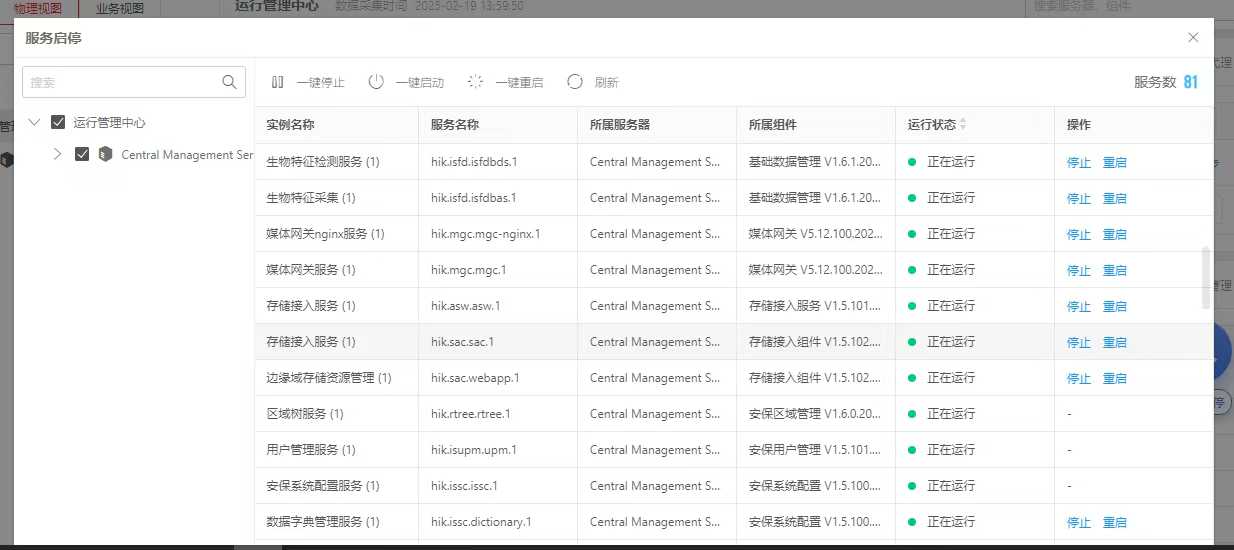Stop the 媒体网关服务 (hik.mgc.mgc.1)
Screen dimensions: 1234x550
click(x=1079, y=270)
